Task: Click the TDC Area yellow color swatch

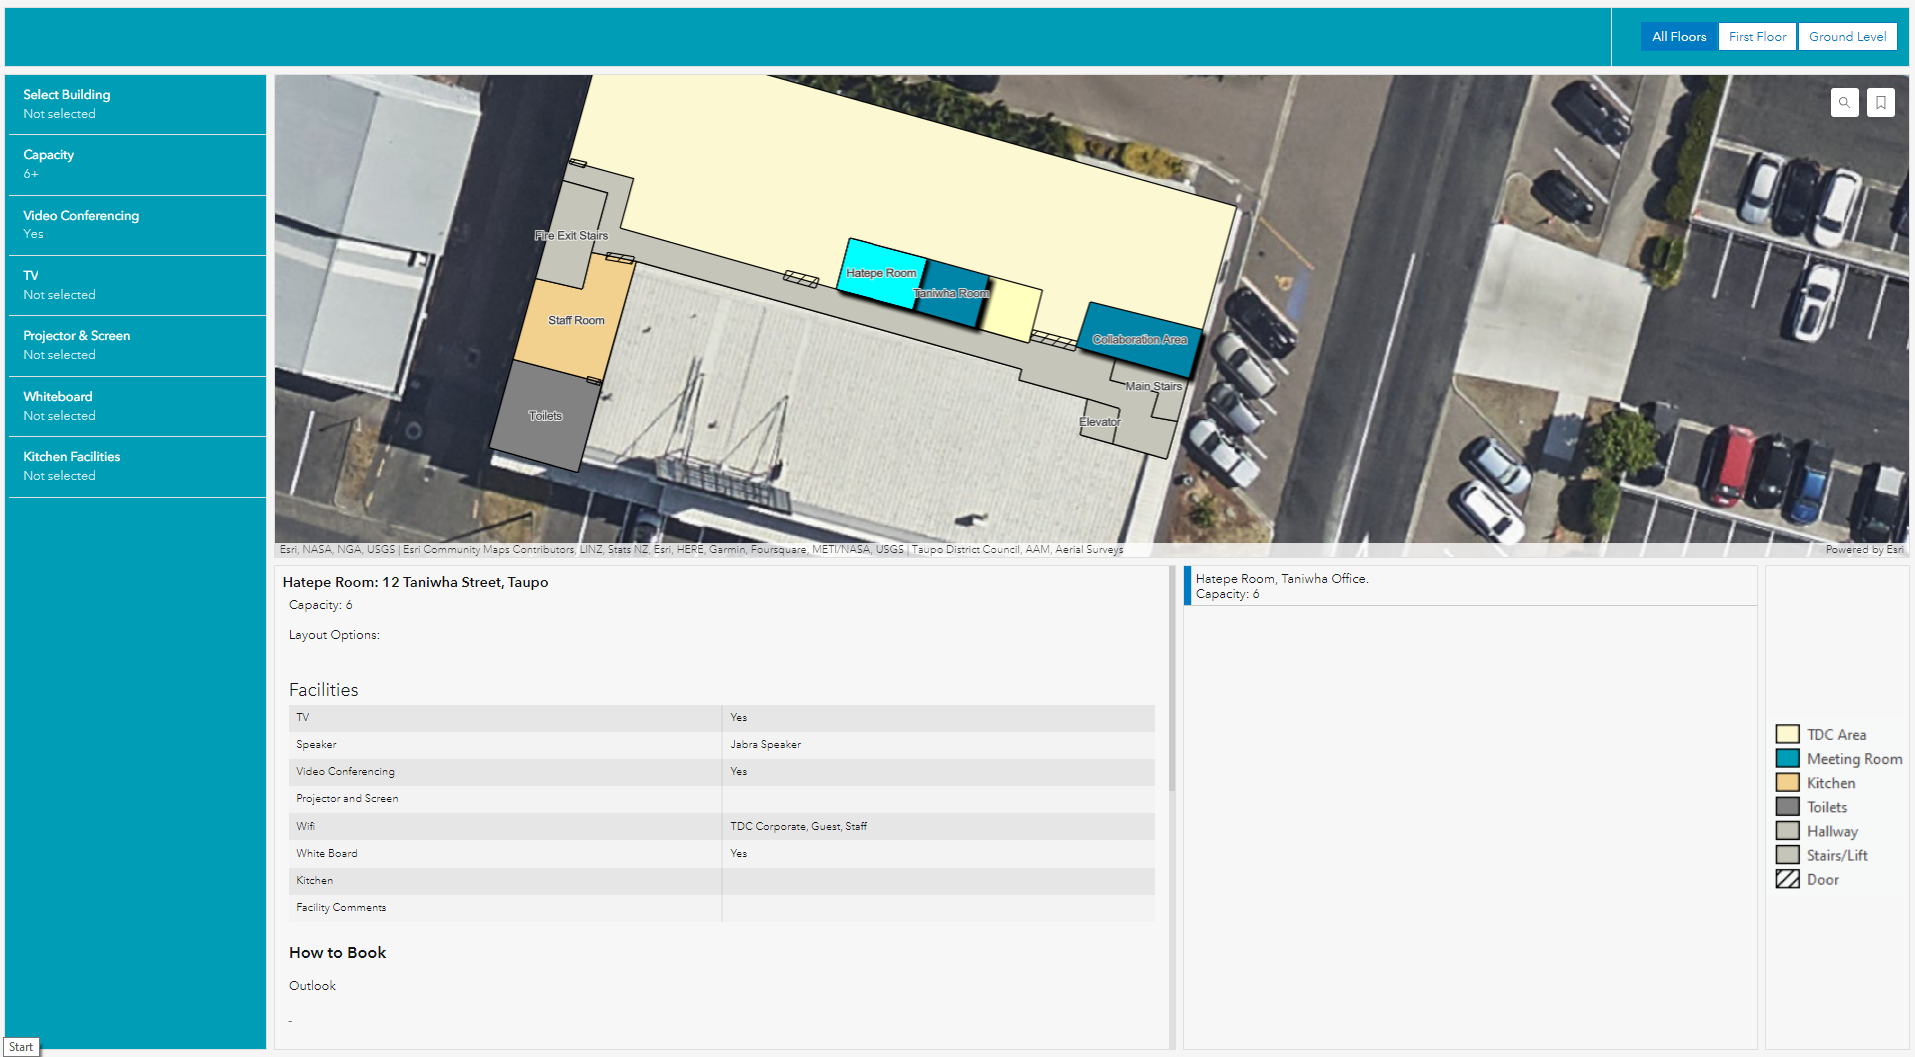Action: click(1788, 733)
